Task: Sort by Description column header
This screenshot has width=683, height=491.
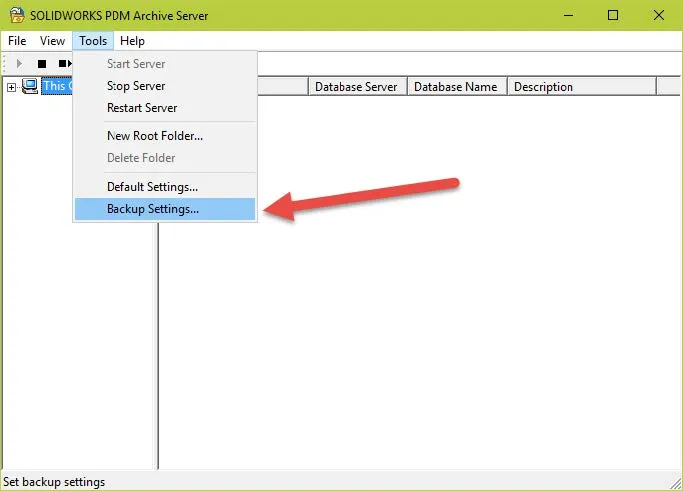Action: [x=582, y=87]
